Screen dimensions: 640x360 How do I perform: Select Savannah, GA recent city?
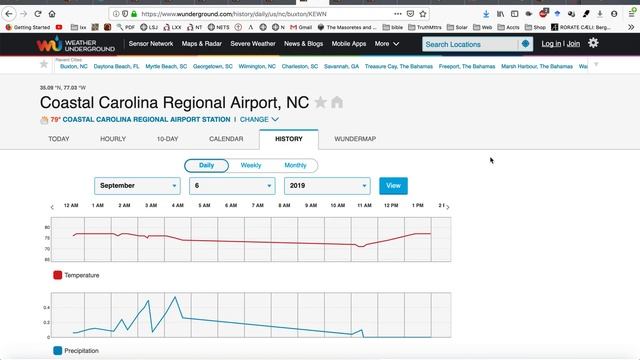point(341,66)
